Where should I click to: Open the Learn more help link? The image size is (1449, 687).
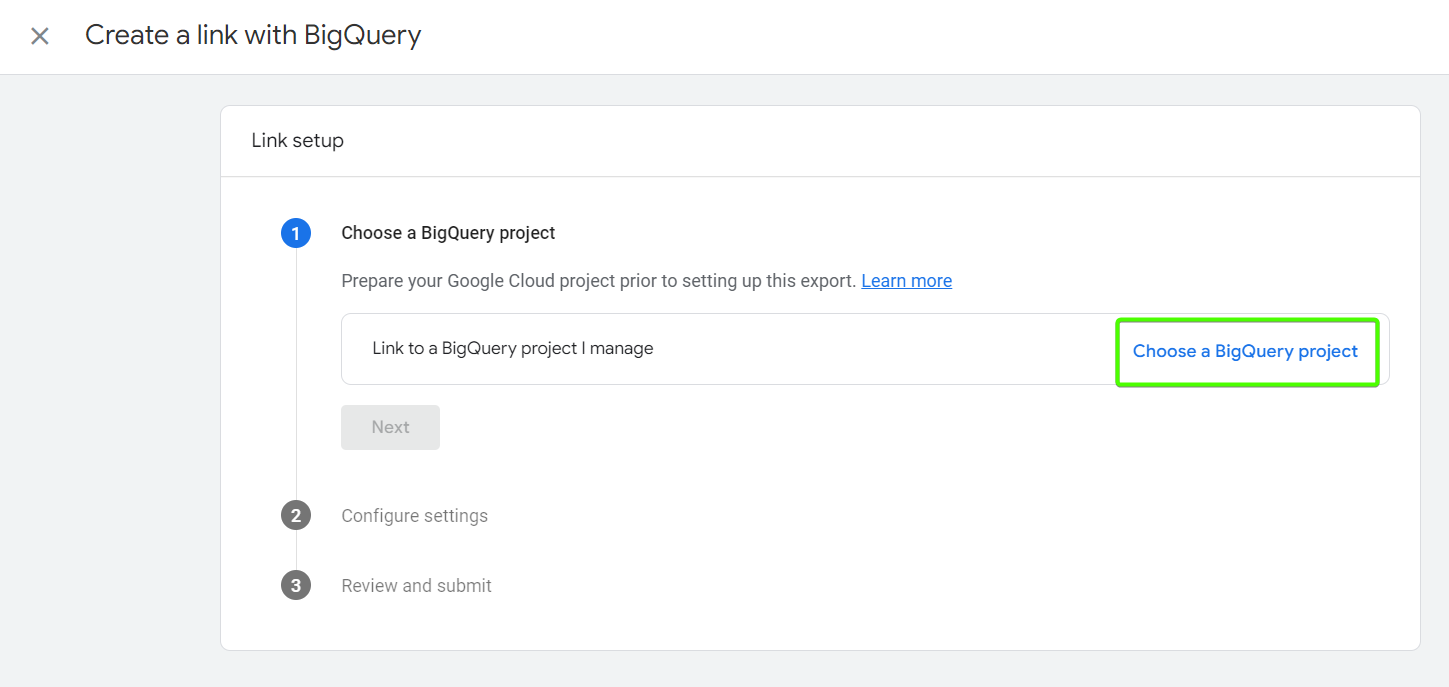(x=906, y=280)
